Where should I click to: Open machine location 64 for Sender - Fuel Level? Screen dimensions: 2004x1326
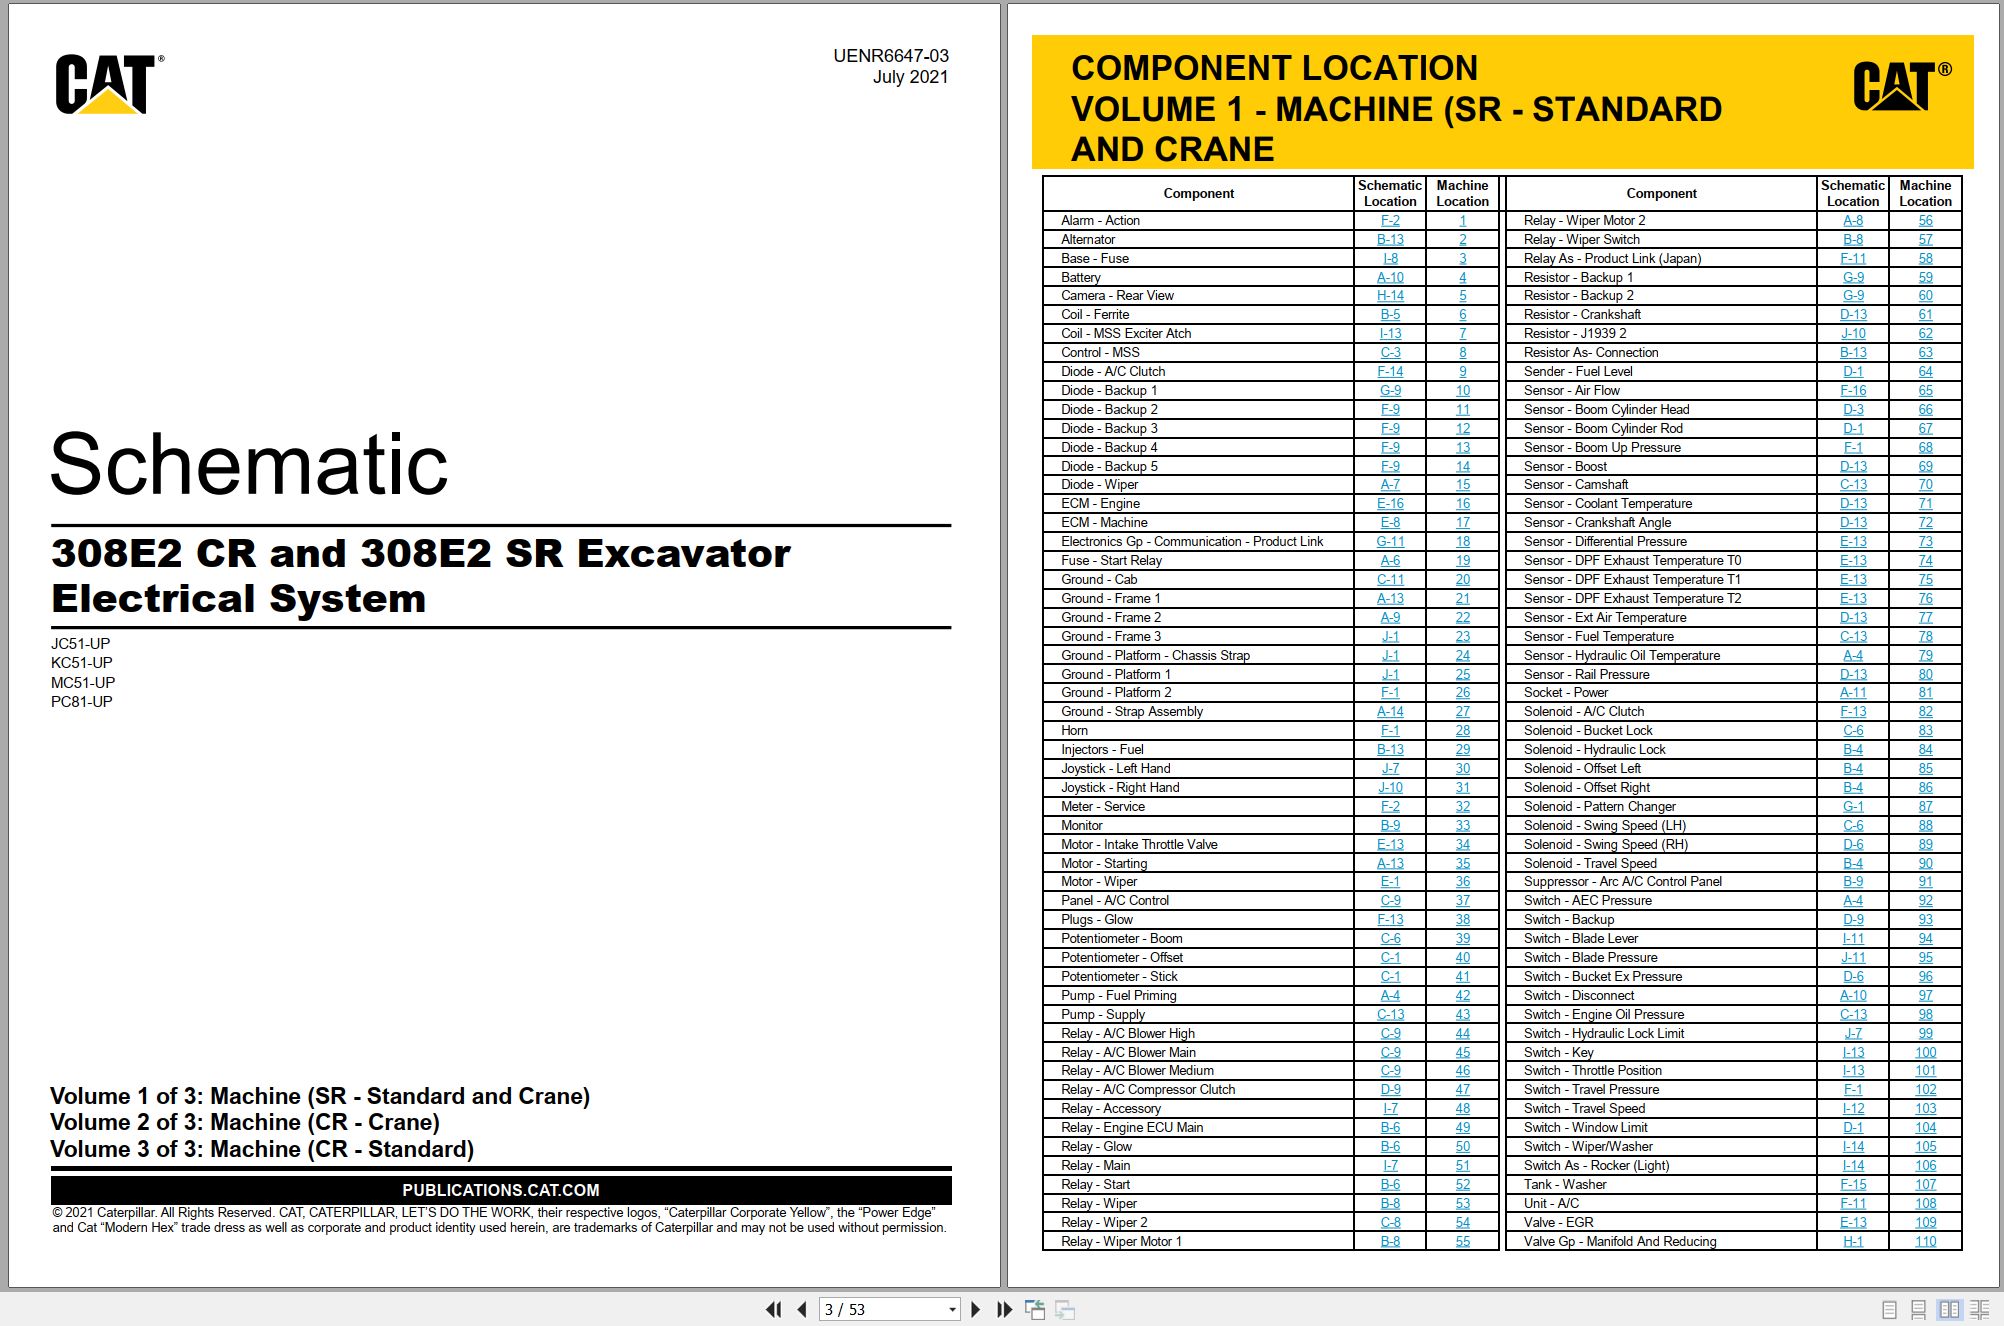pyautogui.click(x=1925, y=371)
